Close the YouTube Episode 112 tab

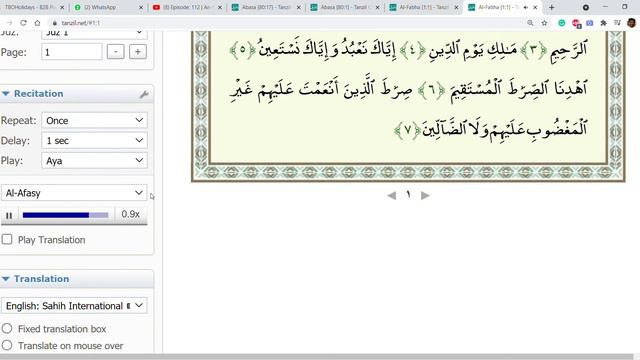point(220,7)
